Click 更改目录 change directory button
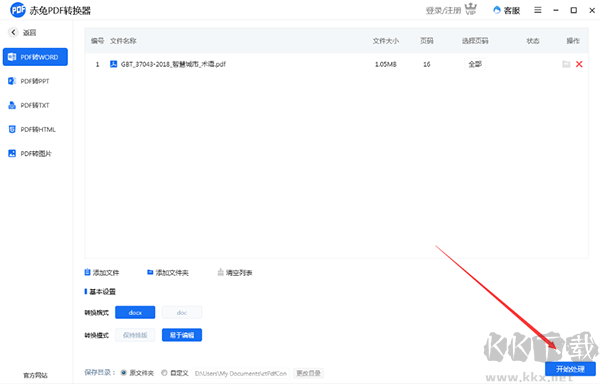Screen dimensions: 600x384 (308, 373)
